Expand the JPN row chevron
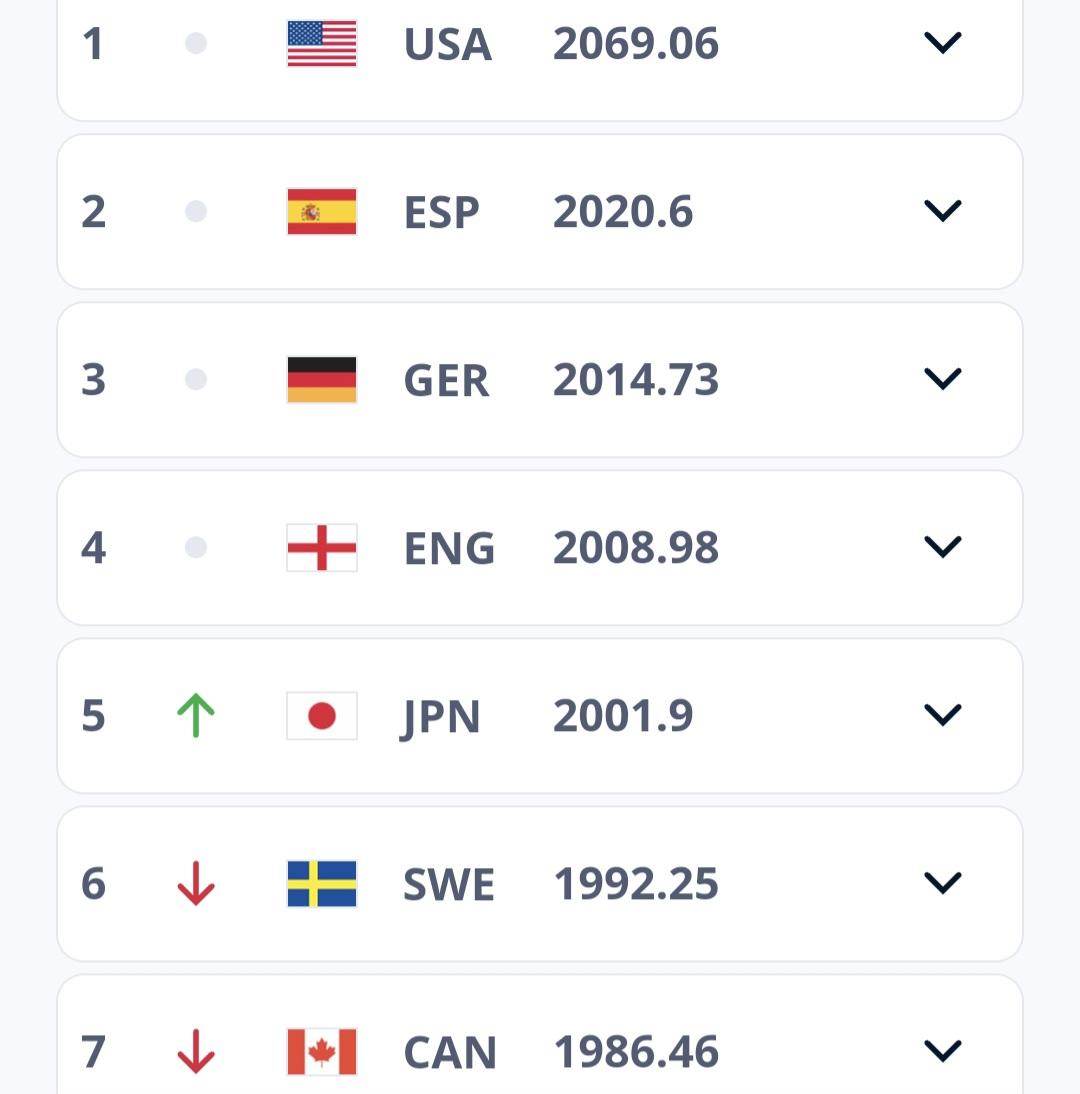This screenshot has width=1080, height=1094. [942, 715]
